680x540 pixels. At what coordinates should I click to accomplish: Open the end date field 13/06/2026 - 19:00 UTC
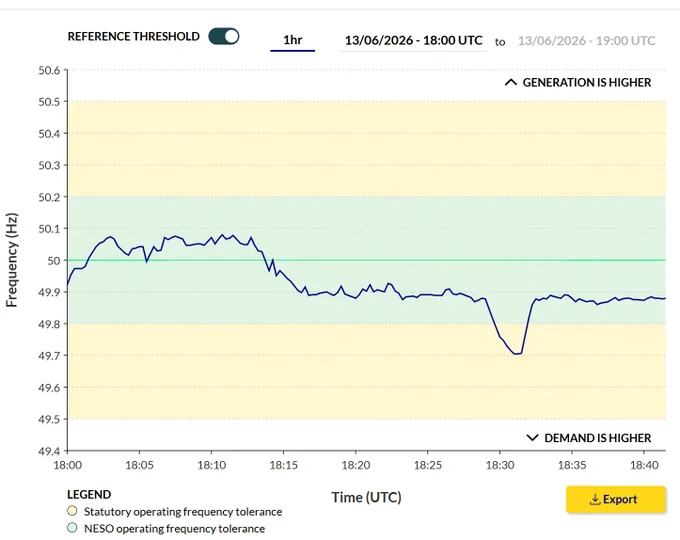coord(586,41)
